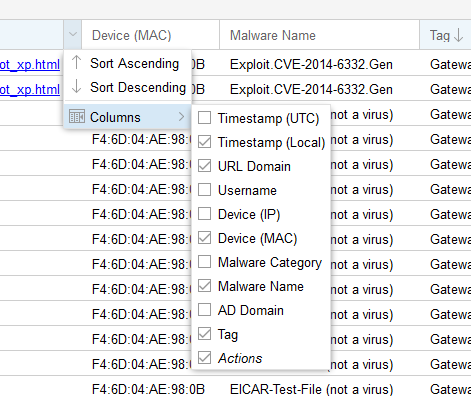
Task: Choose Sort Ascending from the menu
Action: pyautogui.click(x=127, y=63)
